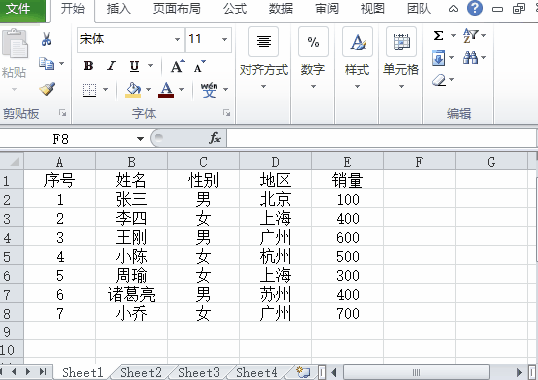The height and width of the screenshot is (380, 538).
Task: Select column E header
Action: pos(347,162)
